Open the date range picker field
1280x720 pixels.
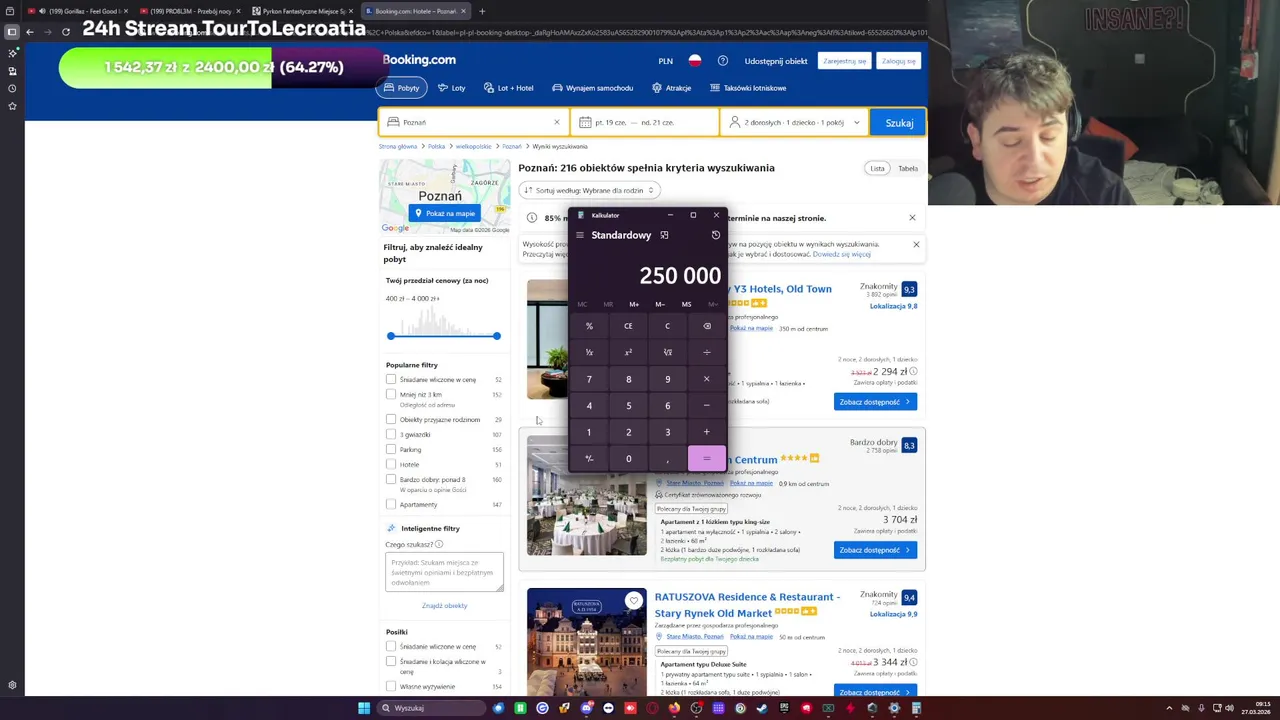click(x=645, y=122)
